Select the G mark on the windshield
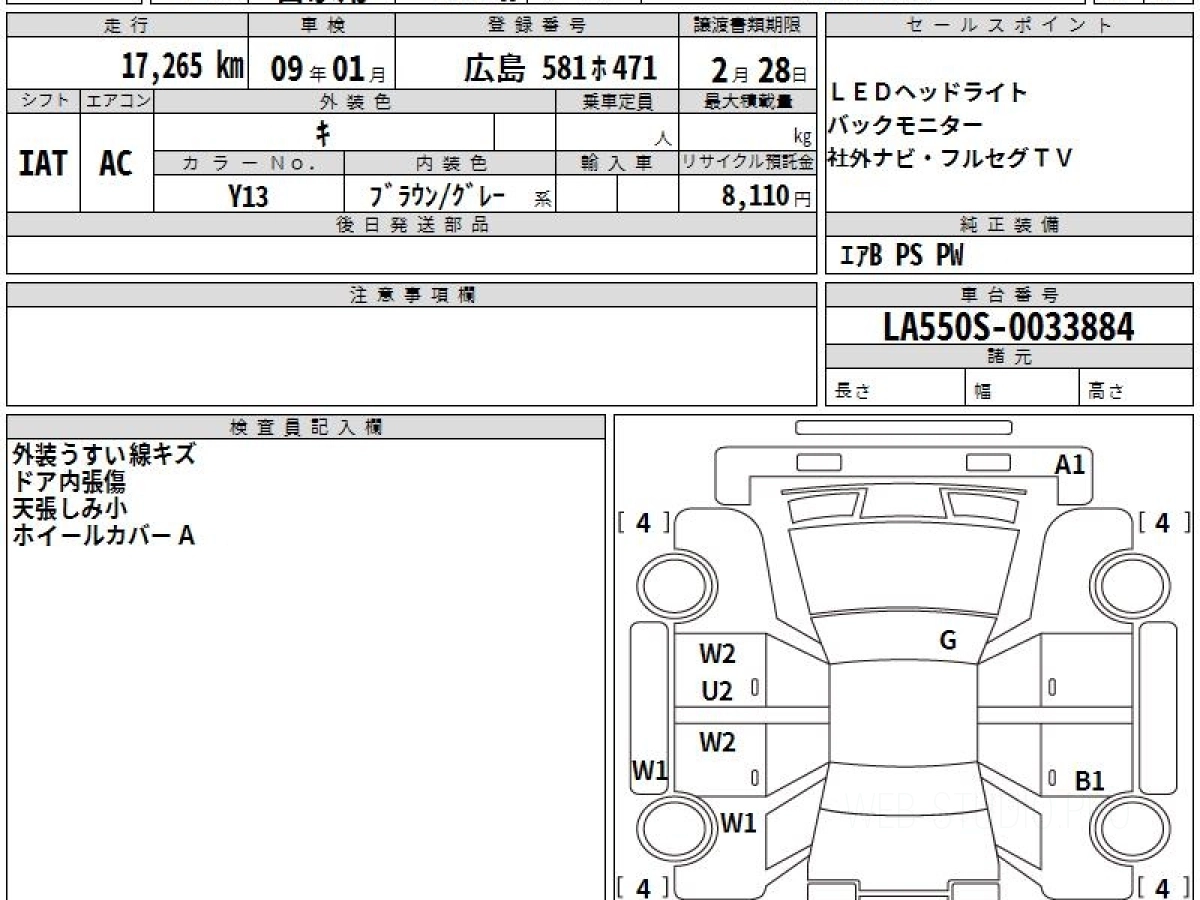This screenshot has width=1200, height=900. pos(947,641)
